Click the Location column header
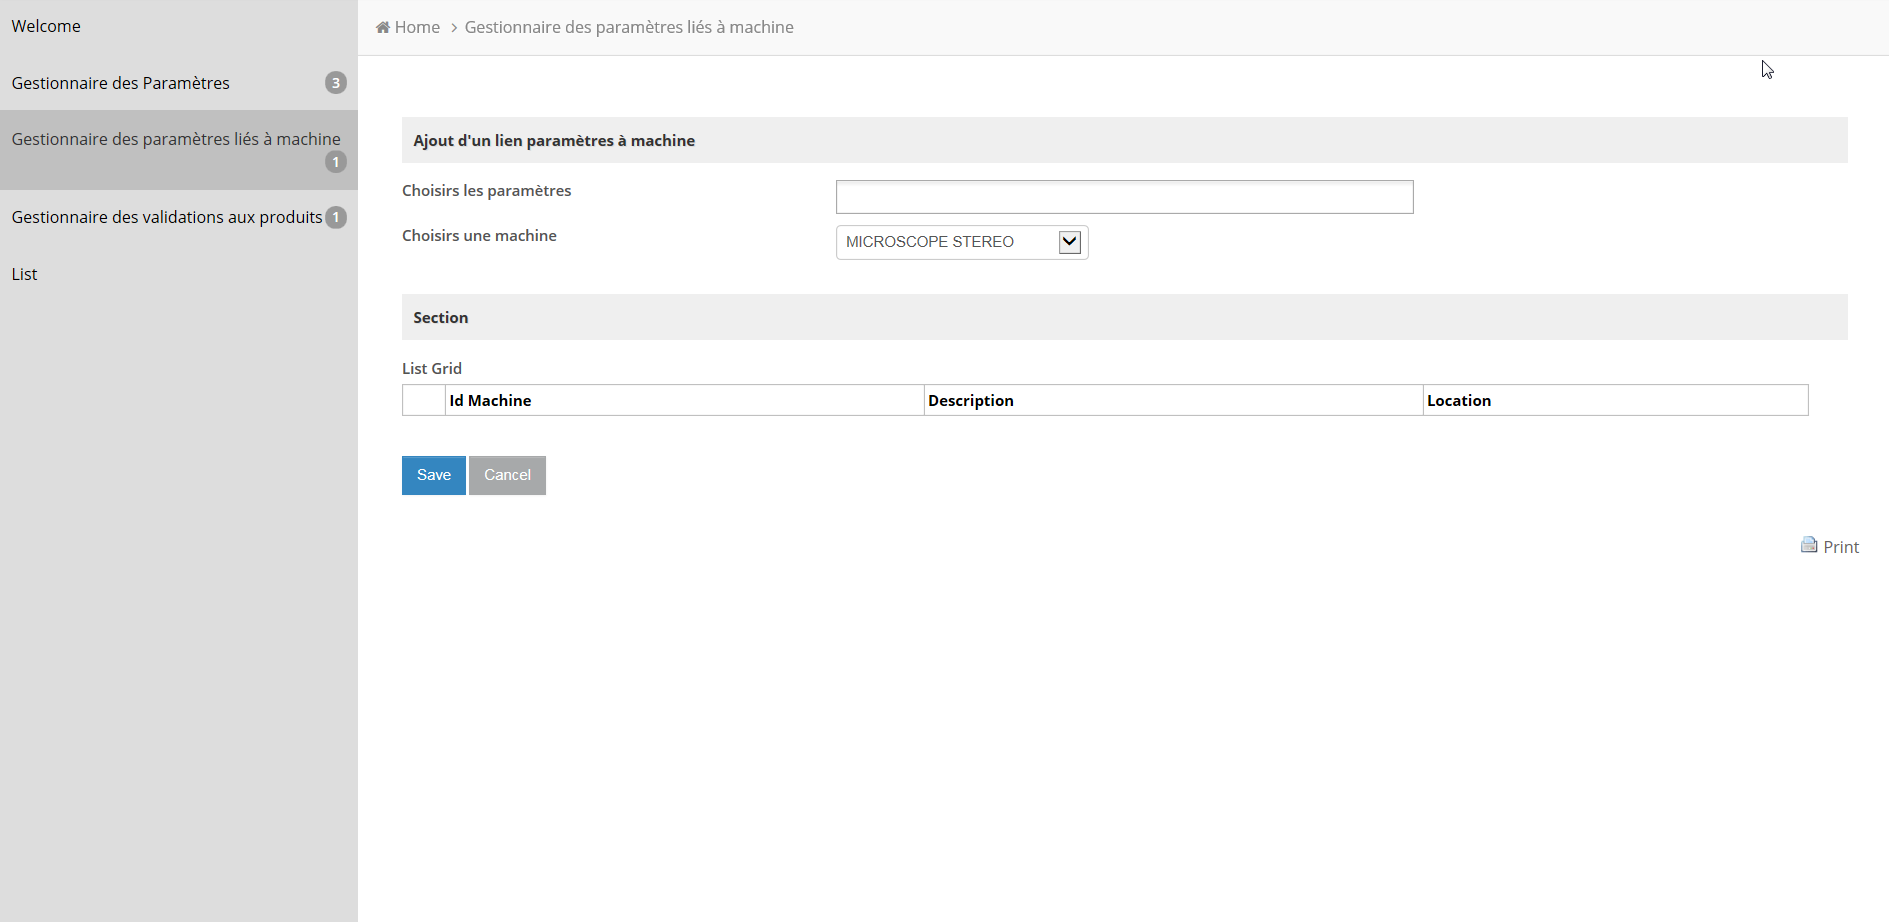This screenshot has height=922, width=1889. click(x=1616, y=400)
